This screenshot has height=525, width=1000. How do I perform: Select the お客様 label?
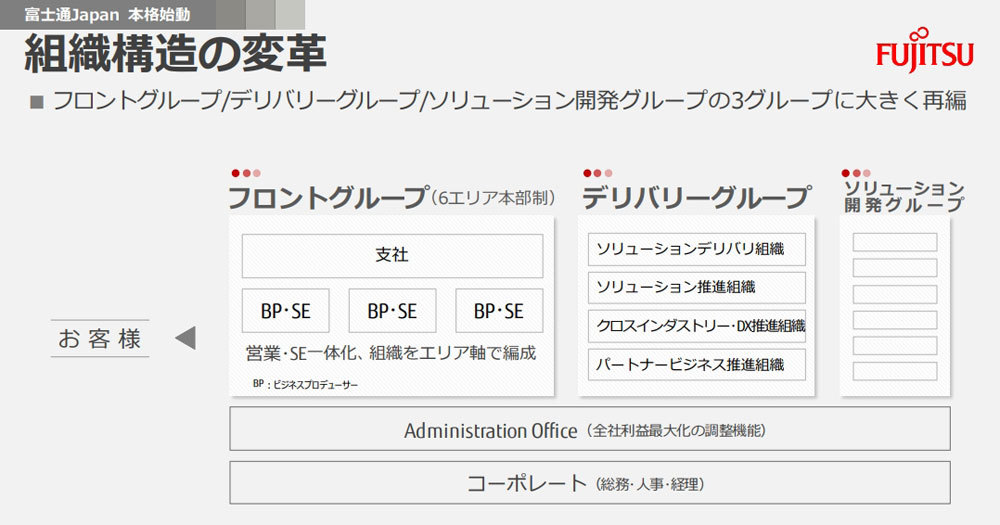pos(99,338)
